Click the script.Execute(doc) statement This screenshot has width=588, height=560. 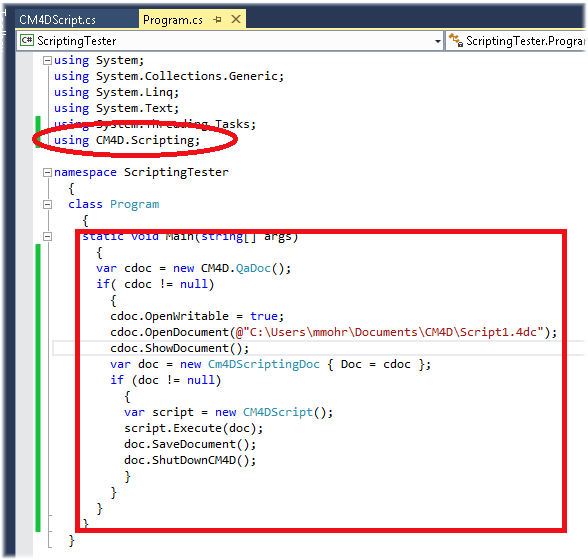[x=194, y=428]
